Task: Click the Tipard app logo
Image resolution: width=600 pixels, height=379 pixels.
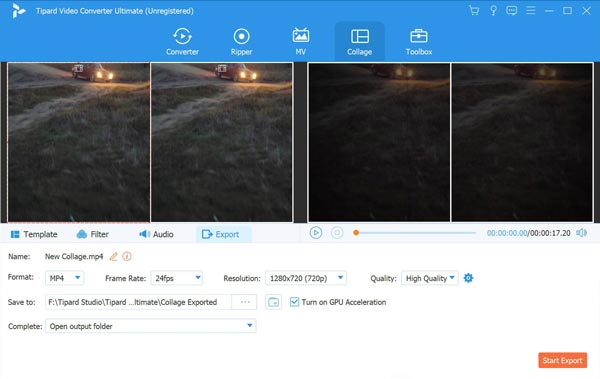Action: pyautogui.click(x=18, y=11)
